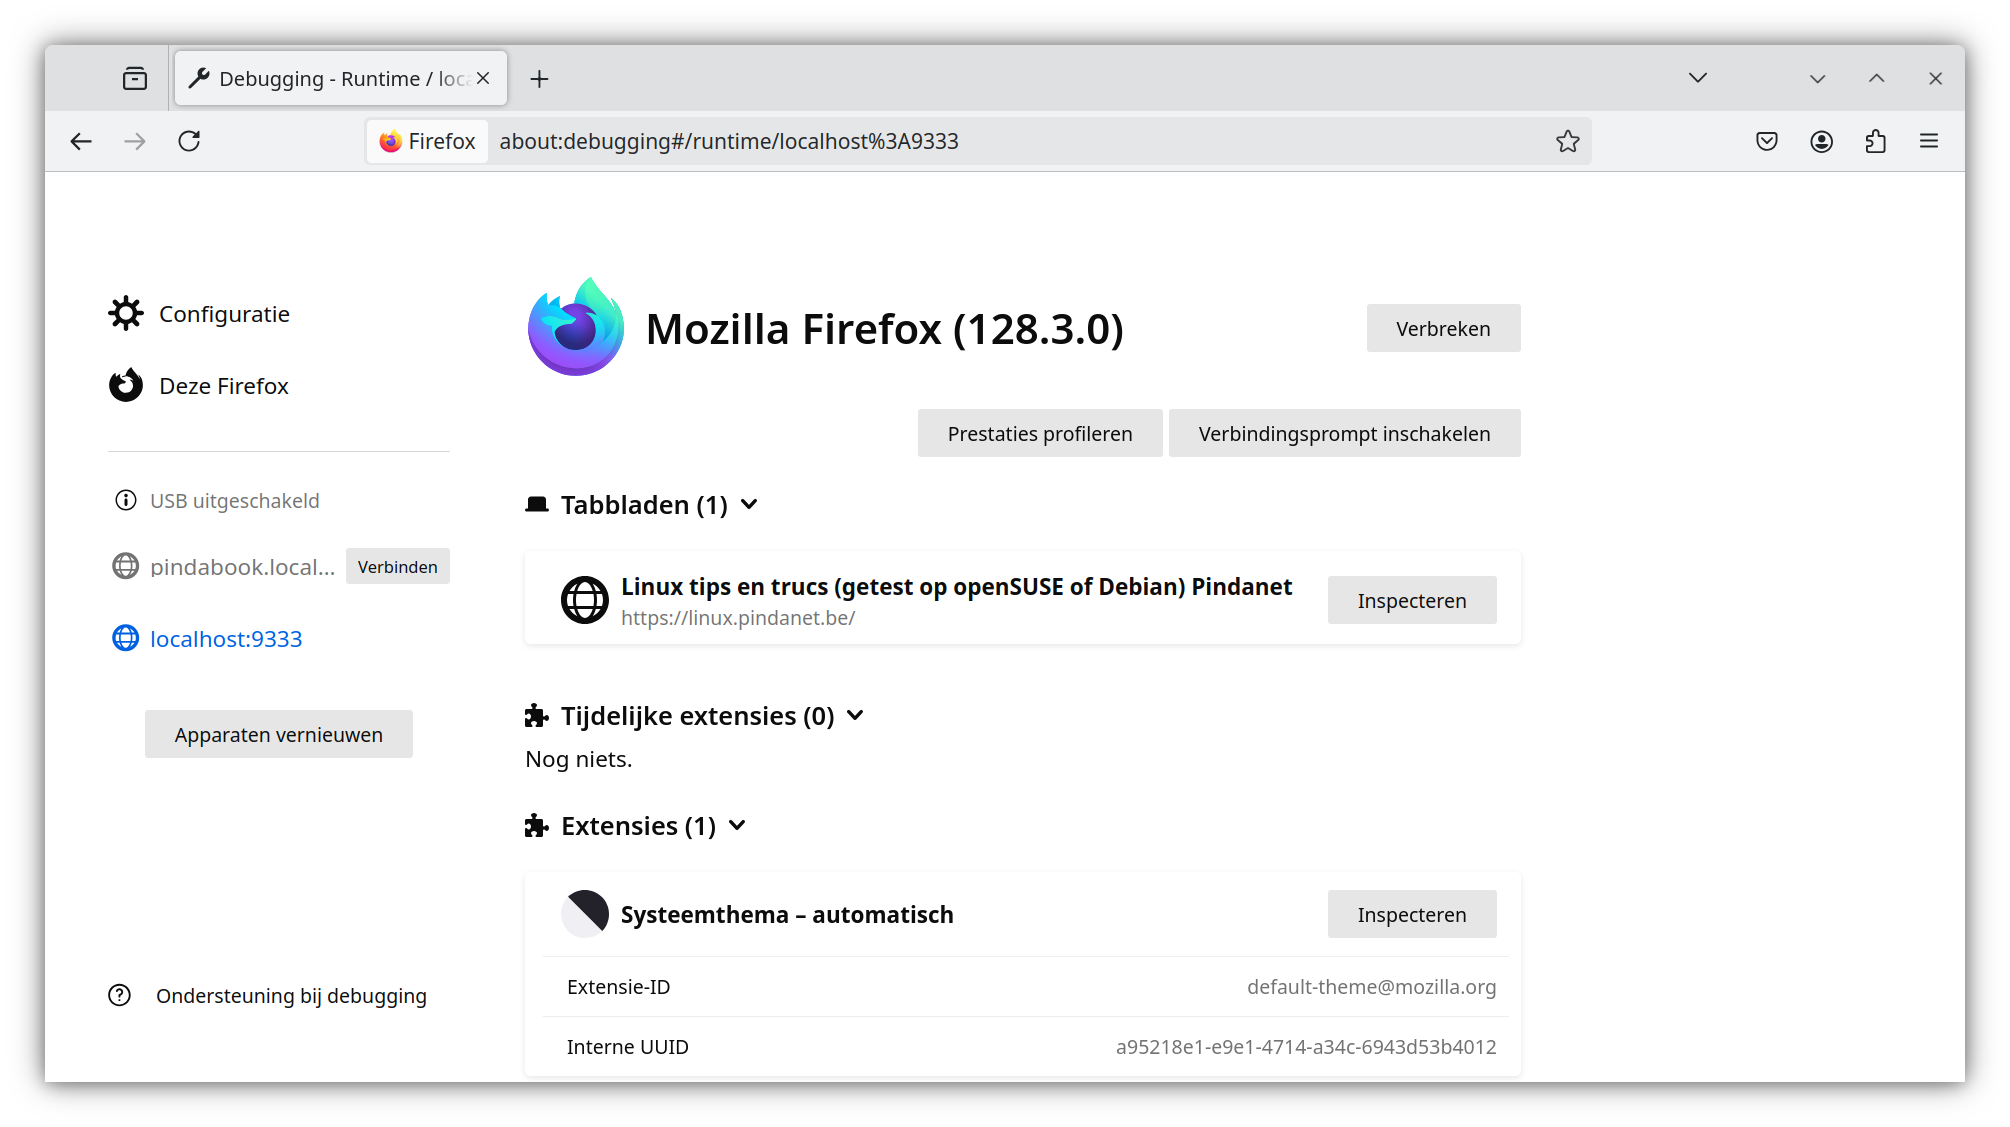This screenshot has width=2010, height=1127.
Task: Click Verbindingsprompt inschakelen button
Action: (1343, 434)
